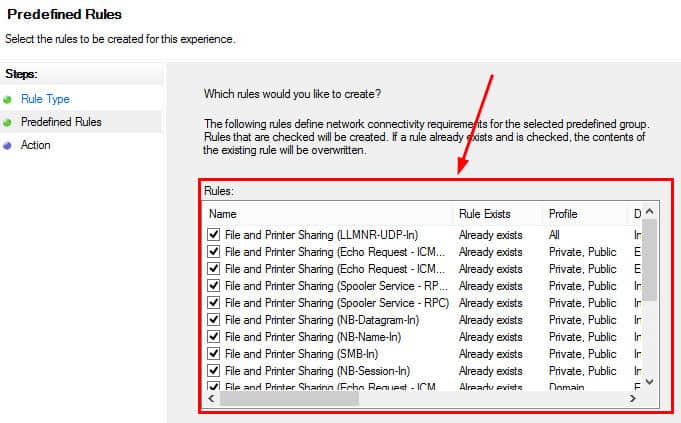The width and height of the screenshot is (681, 423).
Task: Click the vertical scrollbar thumb in rules list
Action: pyautogui.click(x=649, y=260)
